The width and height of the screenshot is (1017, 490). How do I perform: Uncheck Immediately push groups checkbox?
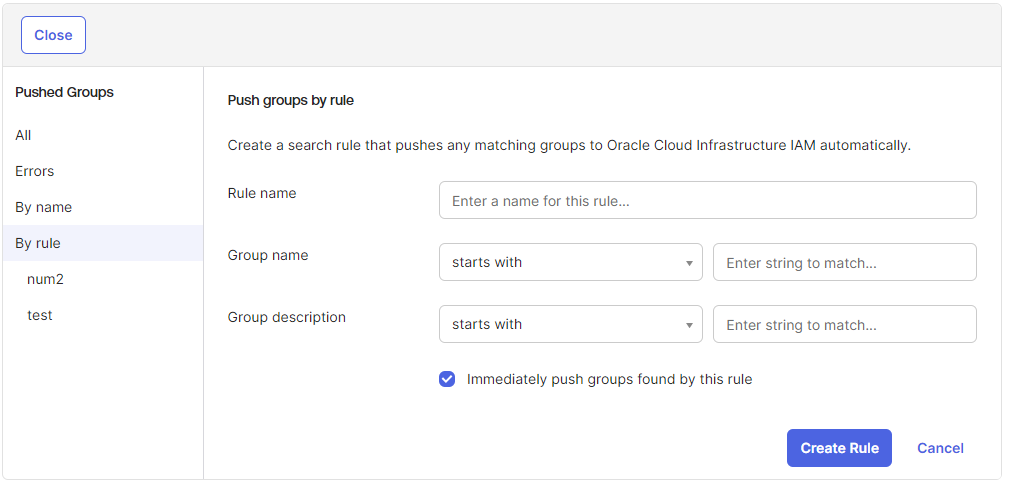click(447, 379)
